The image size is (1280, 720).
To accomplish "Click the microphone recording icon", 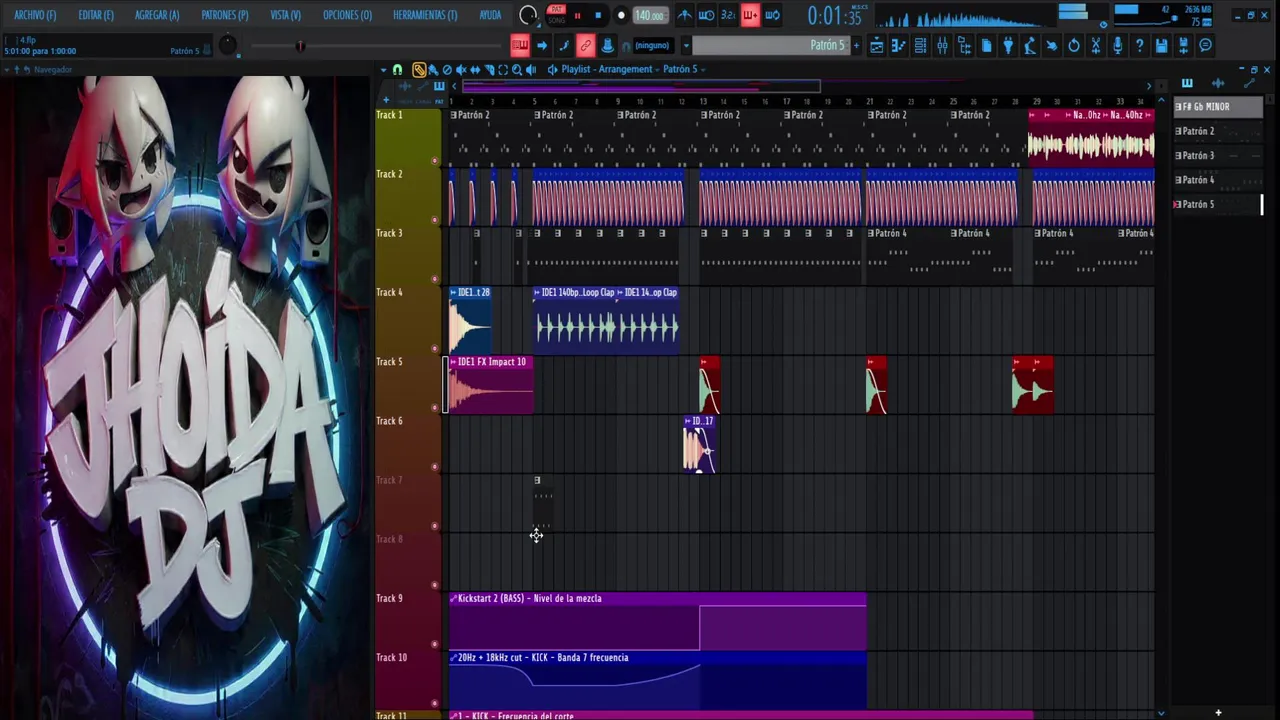I will 1118,45.
